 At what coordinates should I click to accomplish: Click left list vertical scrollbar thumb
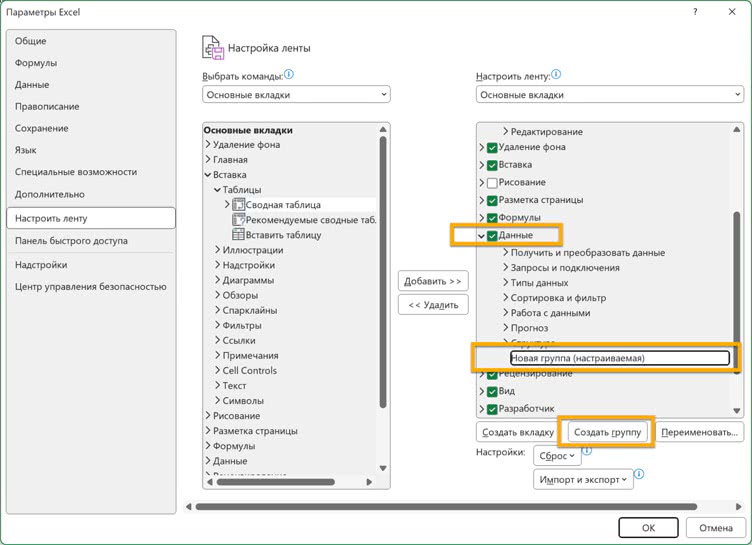click(x=383, y=272)
